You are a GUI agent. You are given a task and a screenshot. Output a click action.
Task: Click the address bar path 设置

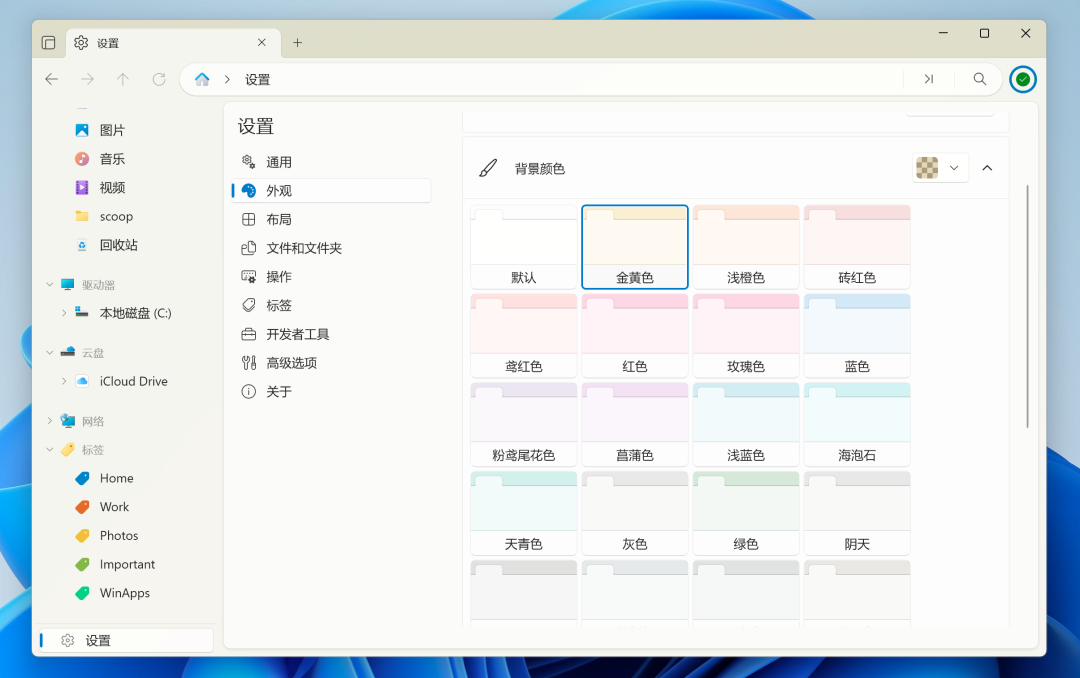coord(258,80)
